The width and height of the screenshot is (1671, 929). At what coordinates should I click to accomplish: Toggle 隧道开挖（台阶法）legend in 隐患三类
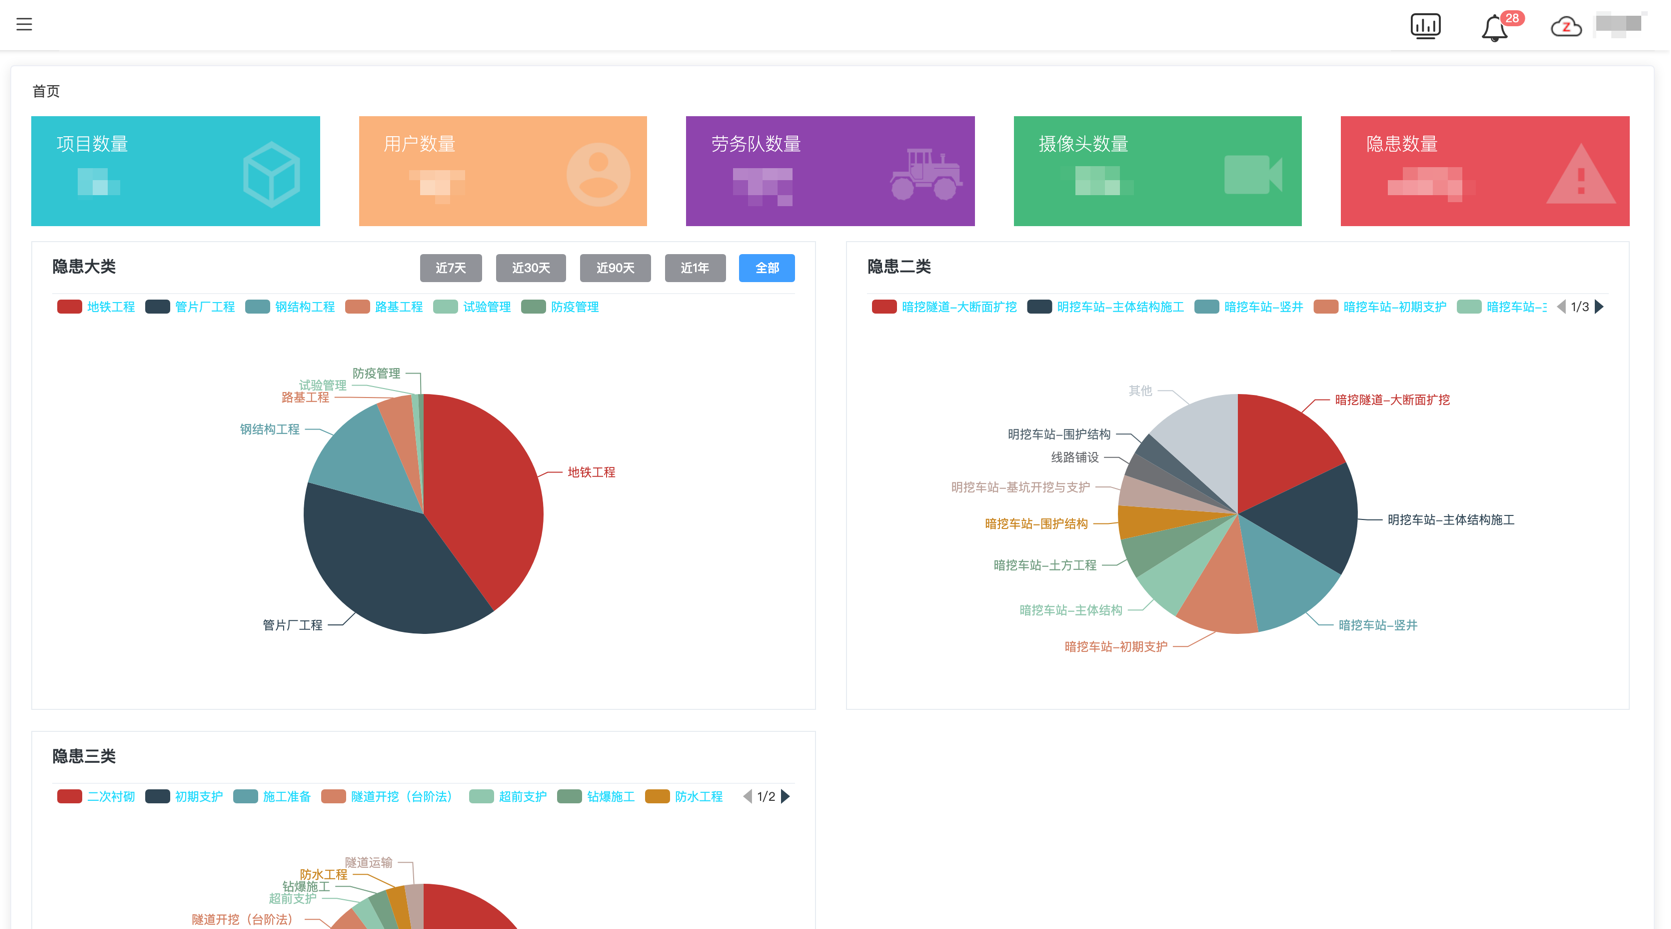[x=390, y=797]
